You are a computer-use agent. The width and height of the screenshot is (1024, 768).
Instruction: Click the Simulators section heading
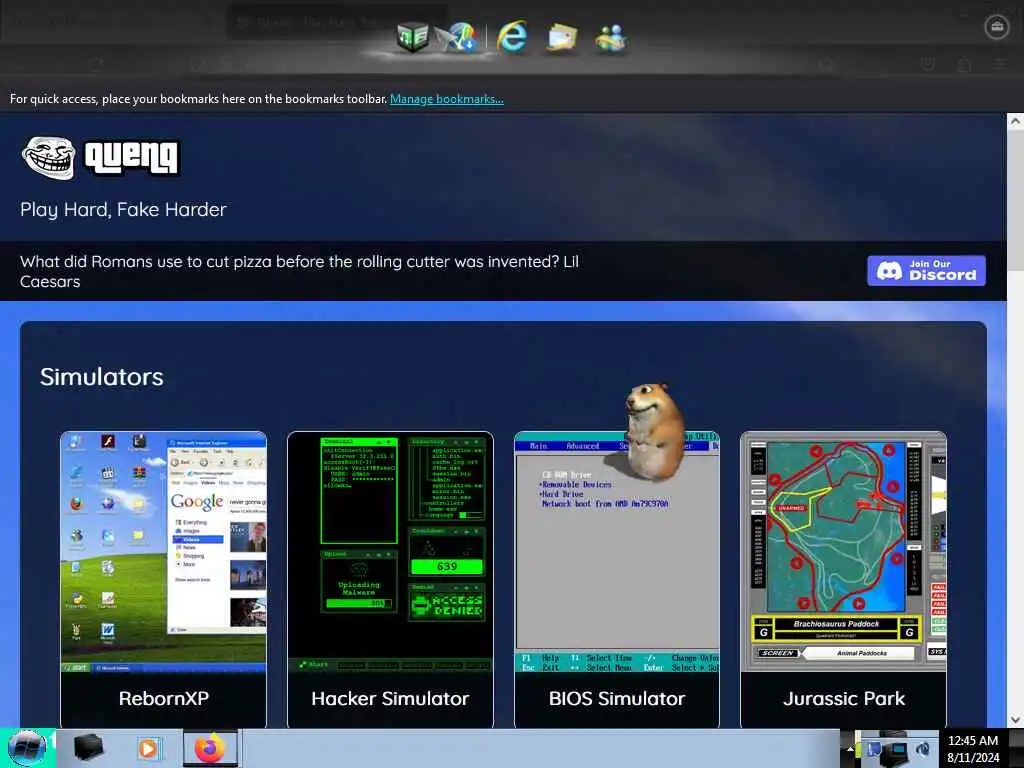pos(102,377)
